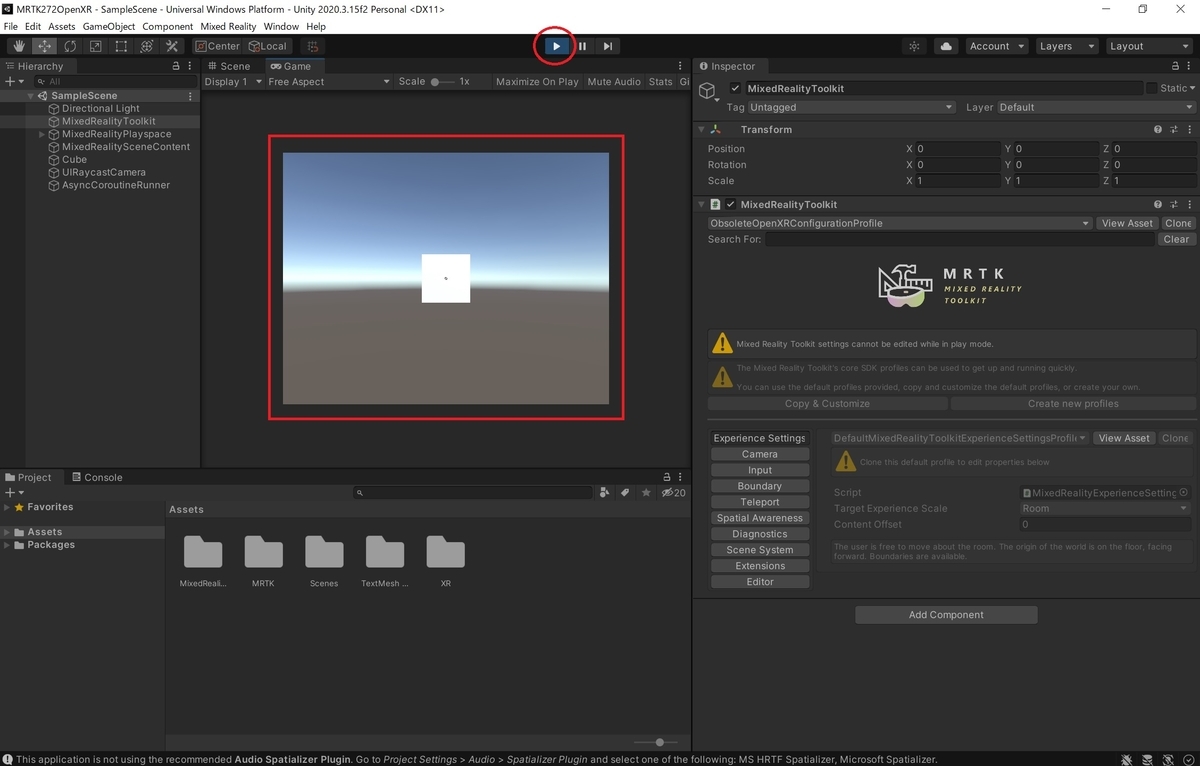Viewport: 1200px width, 766px height.
Task: Advance one frame with Step button
Action: 607,46
